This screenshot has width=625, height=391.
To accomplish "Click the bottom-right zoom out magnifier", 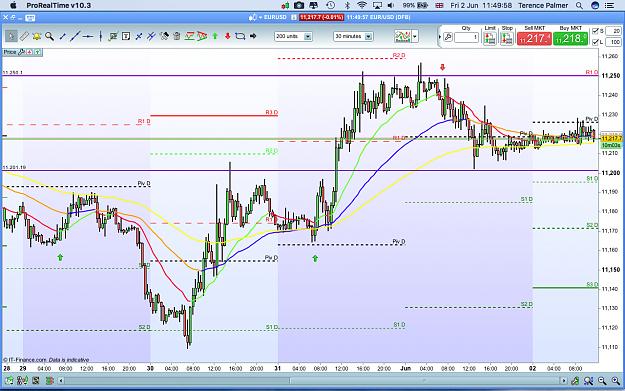I will coord(602,381).
